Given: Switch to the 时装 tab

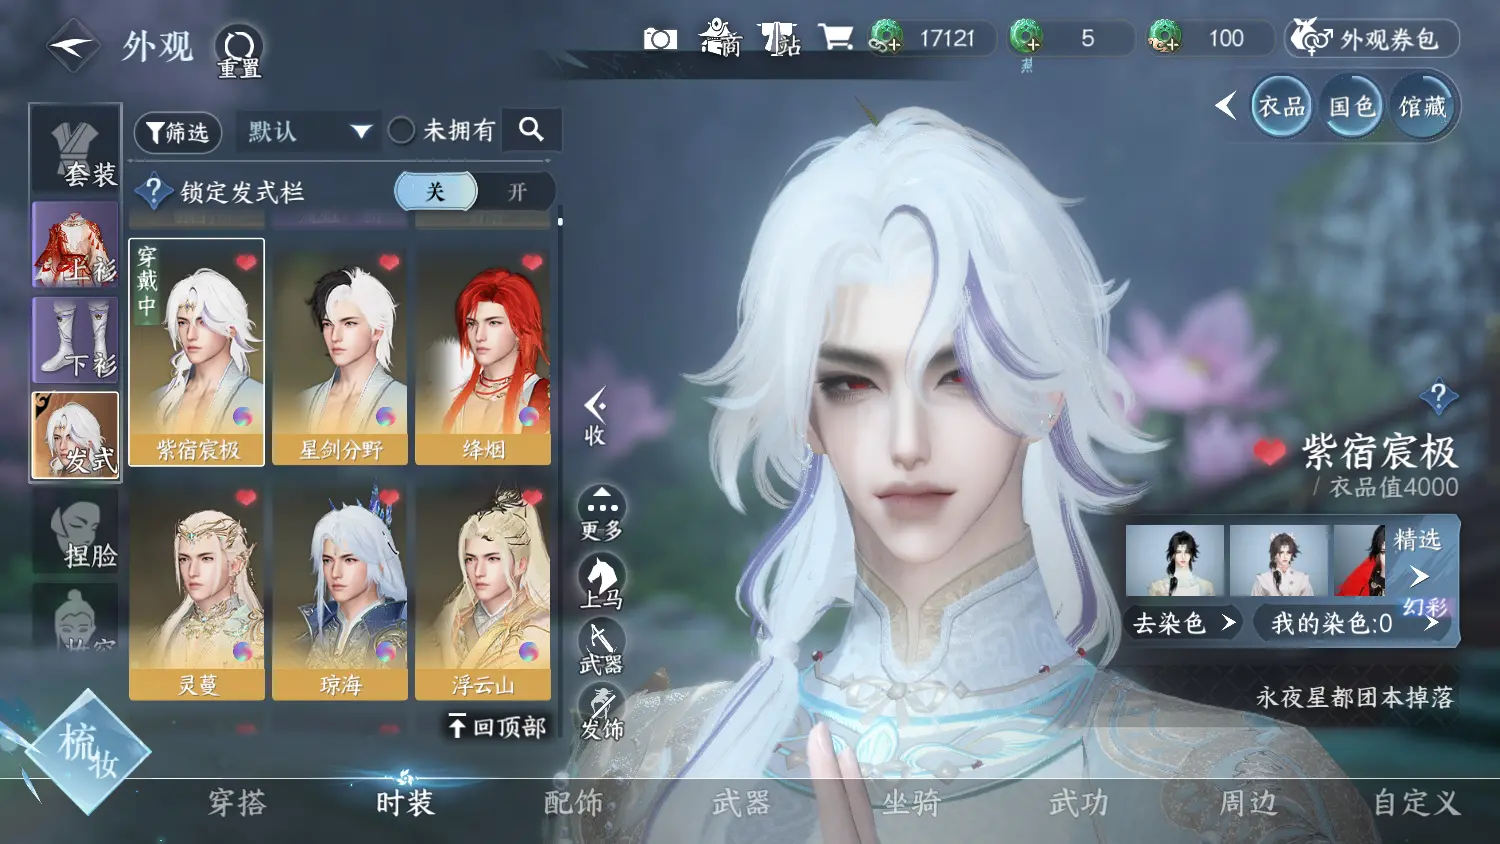Looking at the screenshot, I should (x=405, y=803).
